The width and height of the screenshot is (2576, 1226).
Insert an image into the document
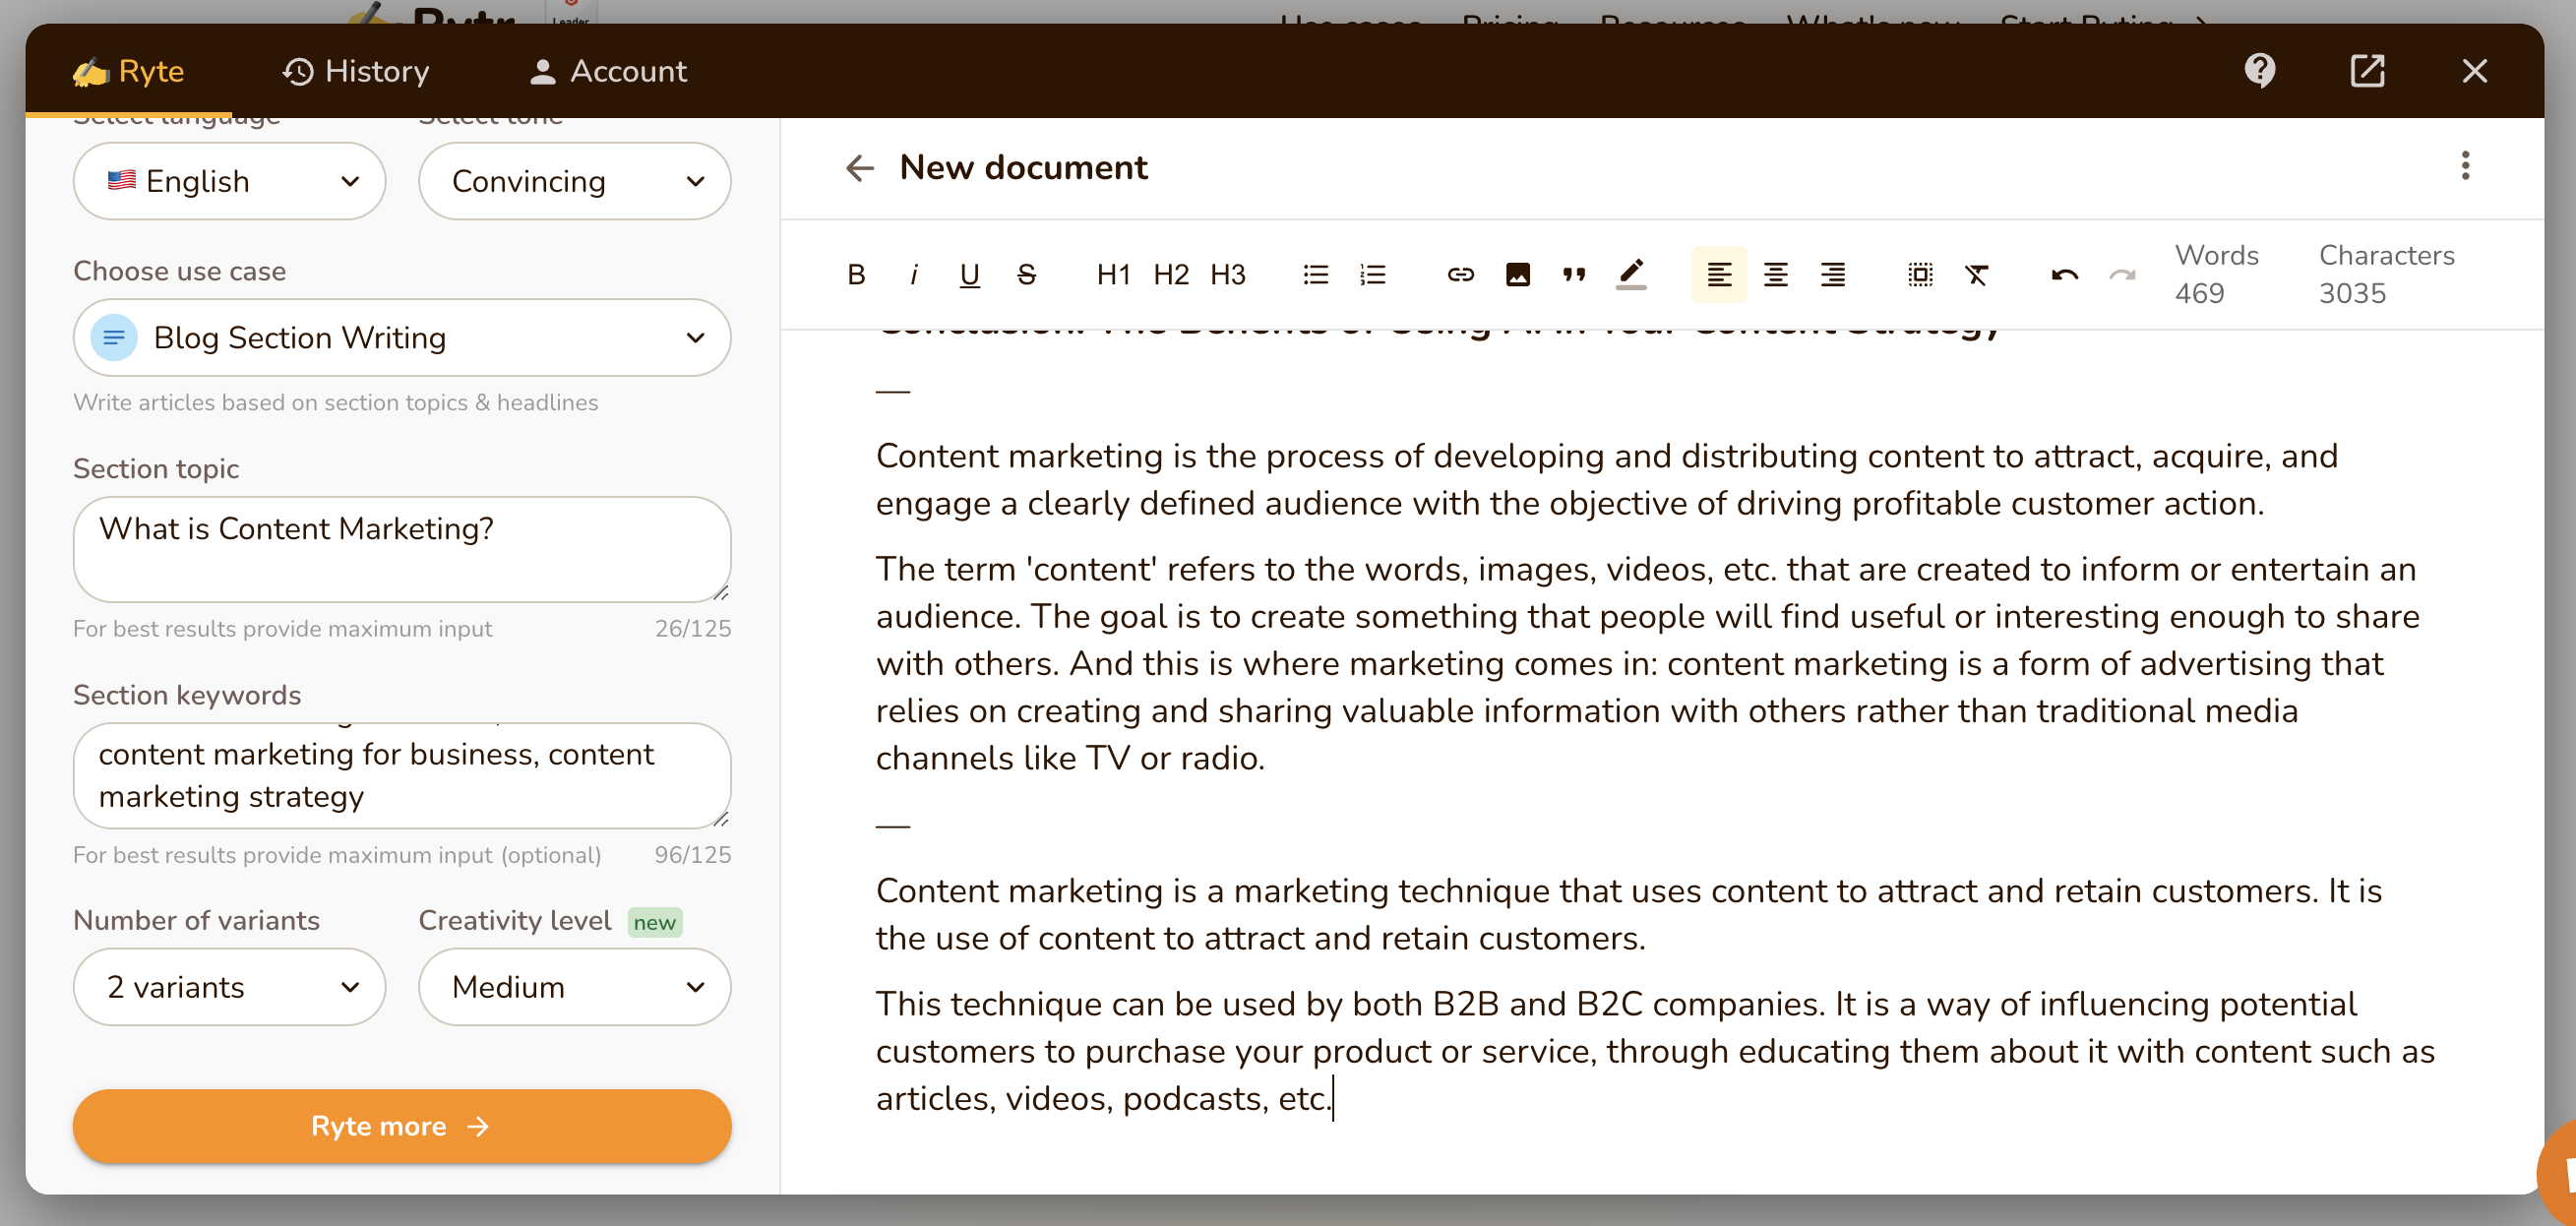click(1517, 274)
